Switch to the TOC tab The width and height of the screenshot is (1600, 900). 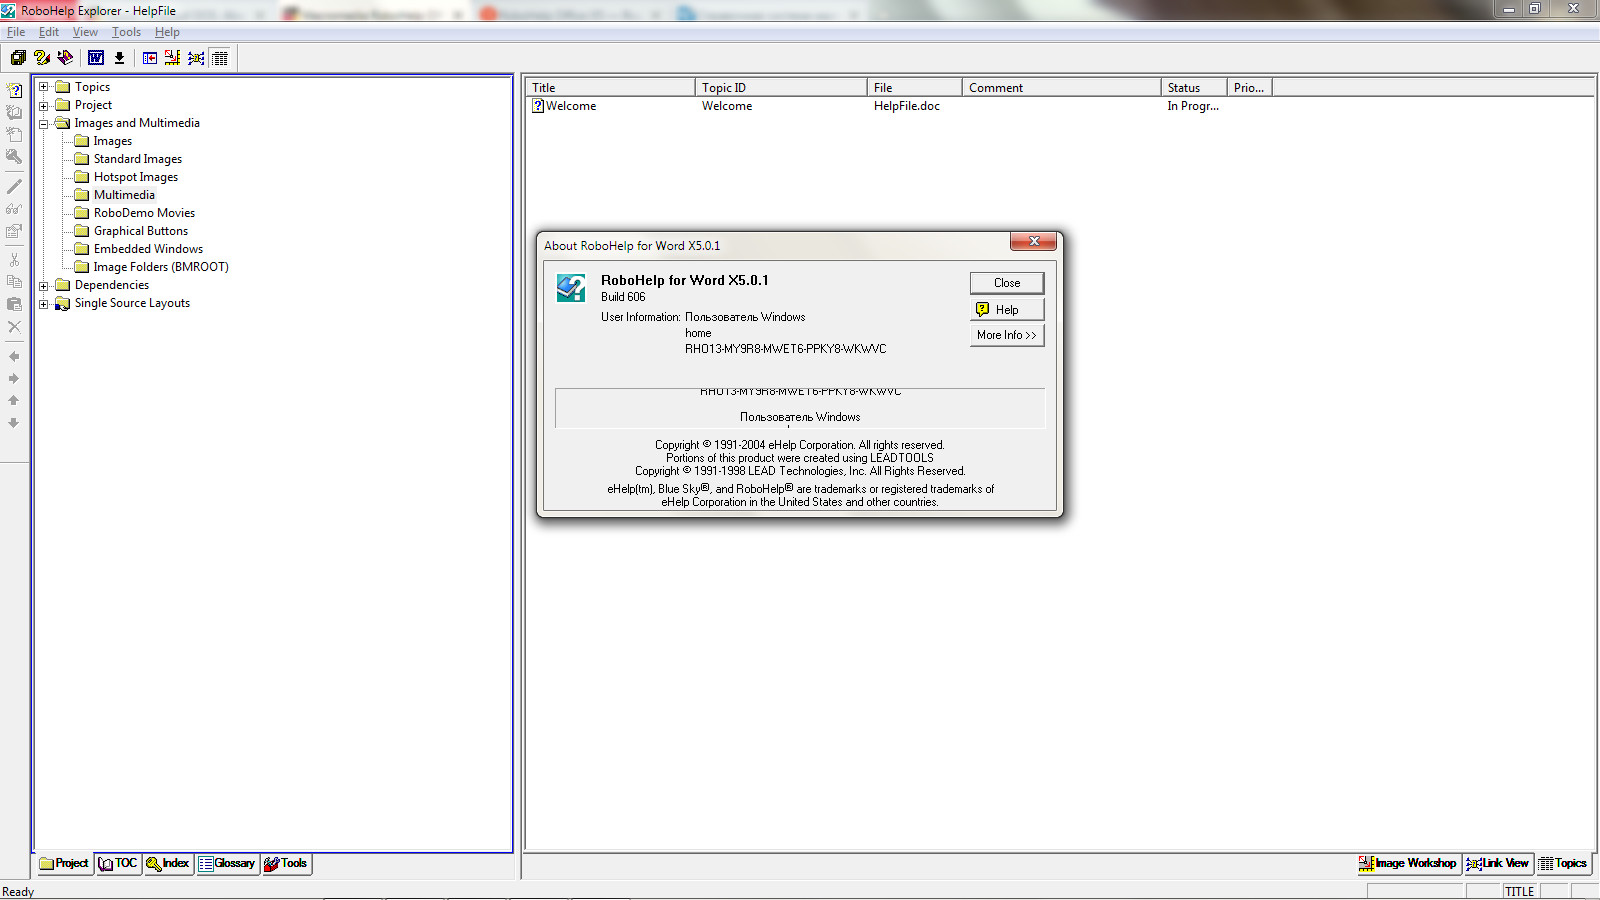coord(118,864)
